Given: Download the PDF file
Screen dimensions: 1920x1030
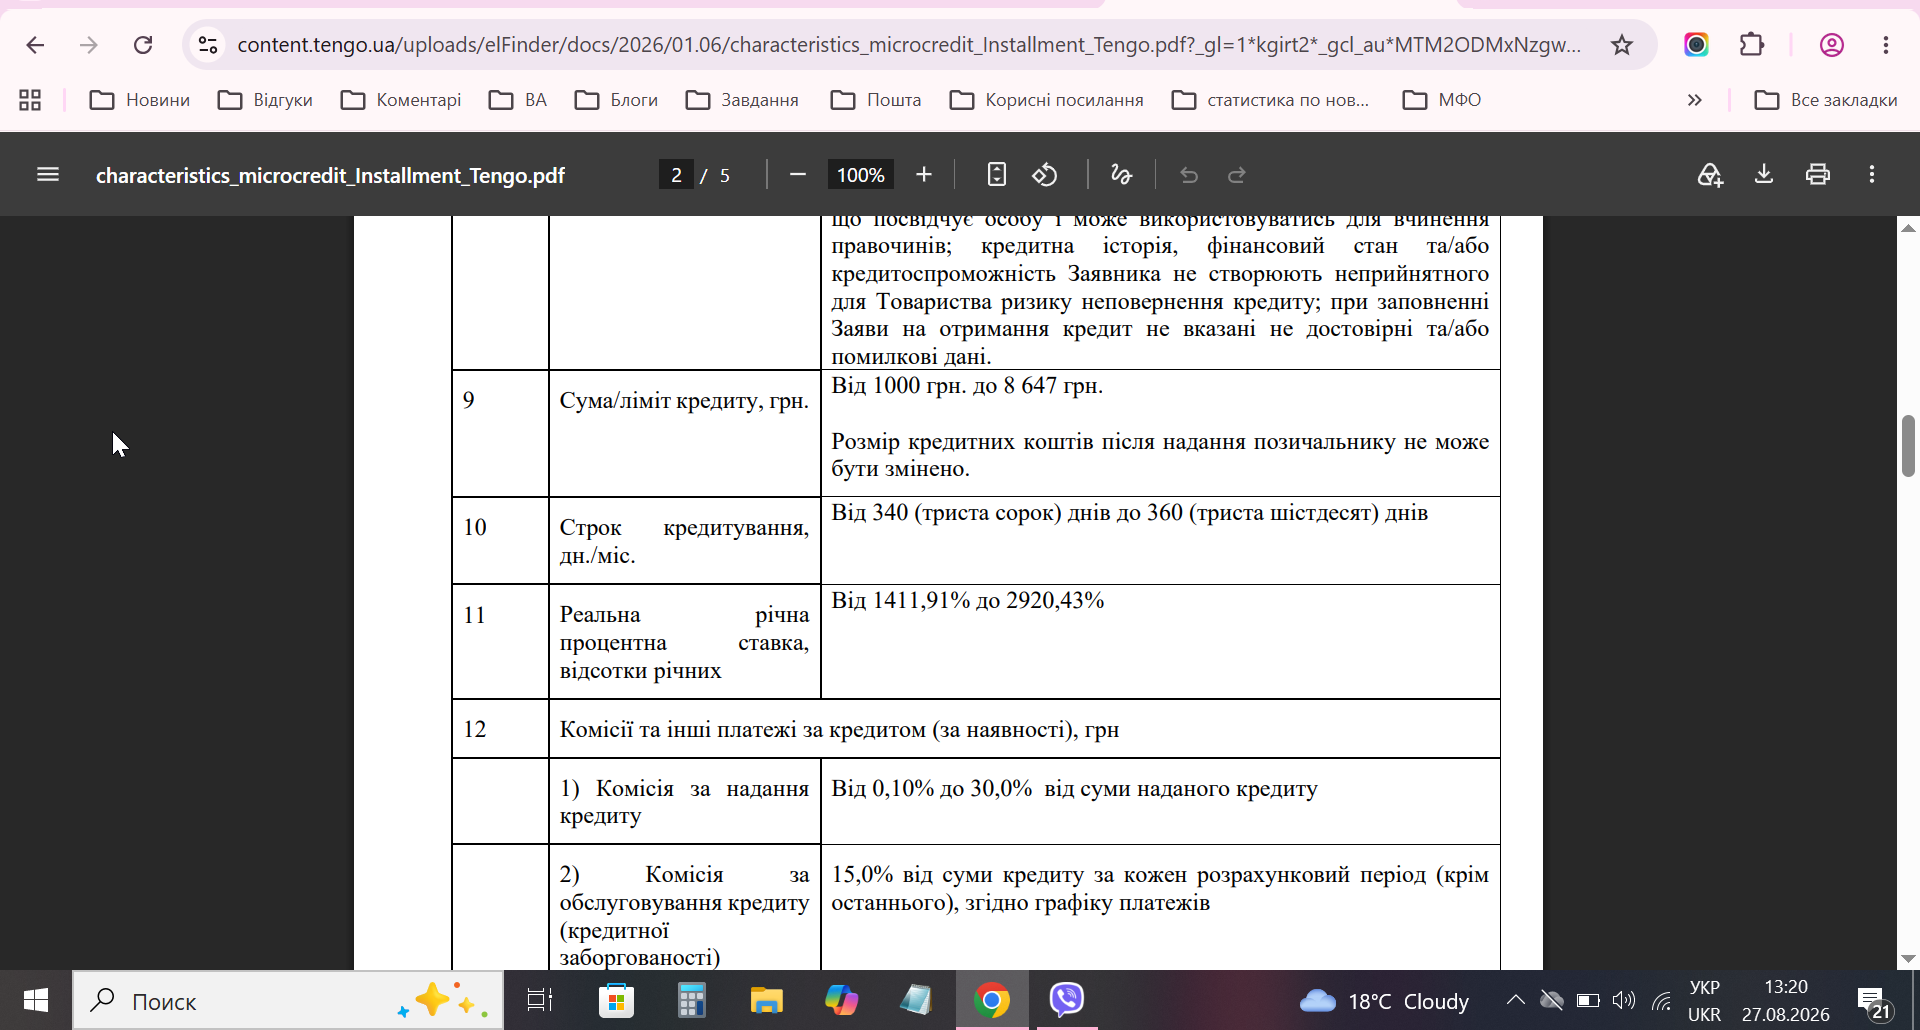Looking at the screenshot, I should tap(1764, 175).
